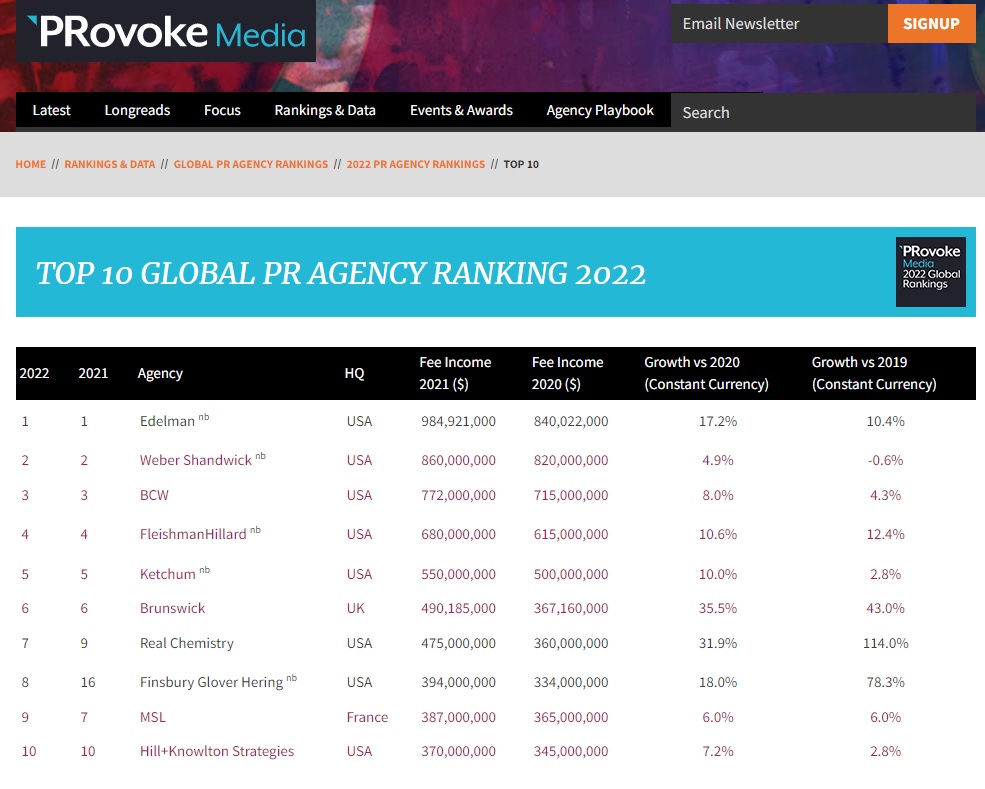Go to the Longreads section
This screenshot has width=985, height=789.
pos(137,110)
